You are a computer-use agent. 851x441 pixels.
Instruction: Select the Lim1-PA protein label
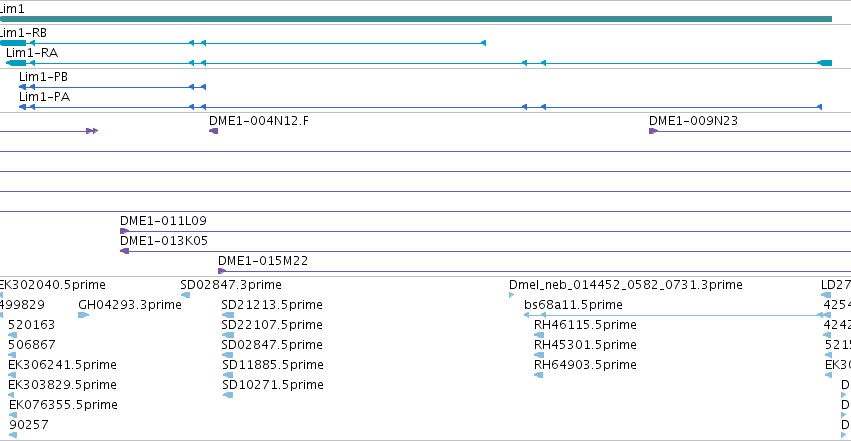[x=45, y=97]
